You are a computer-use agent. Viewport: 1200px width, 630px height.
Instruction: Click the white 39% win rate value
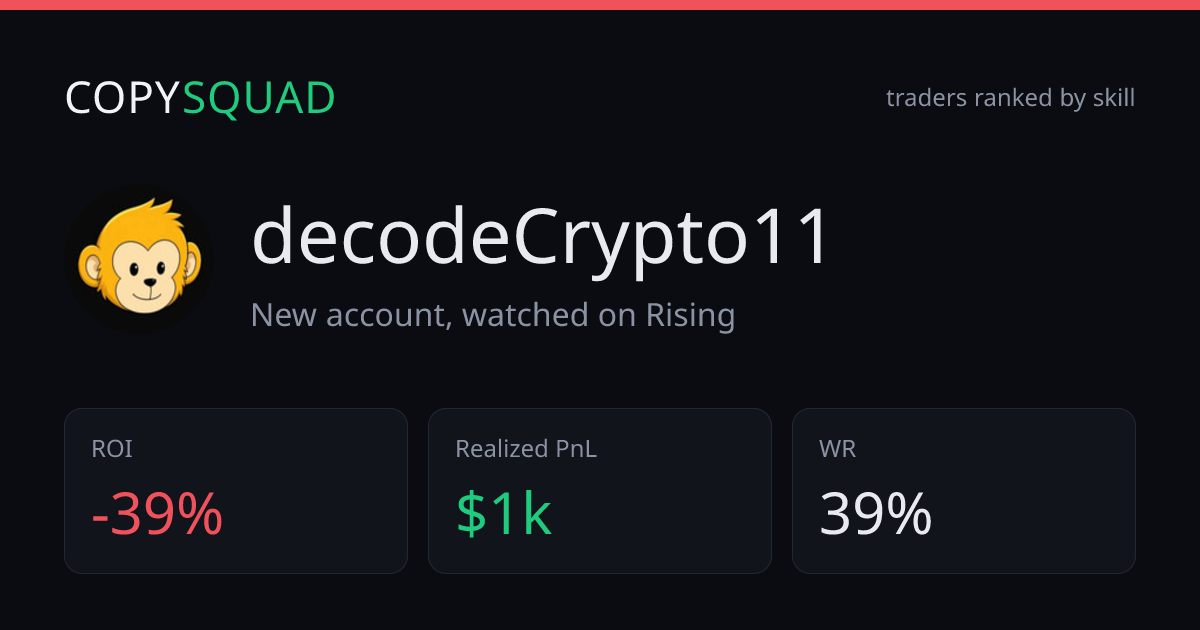click(x=876, y=515)
